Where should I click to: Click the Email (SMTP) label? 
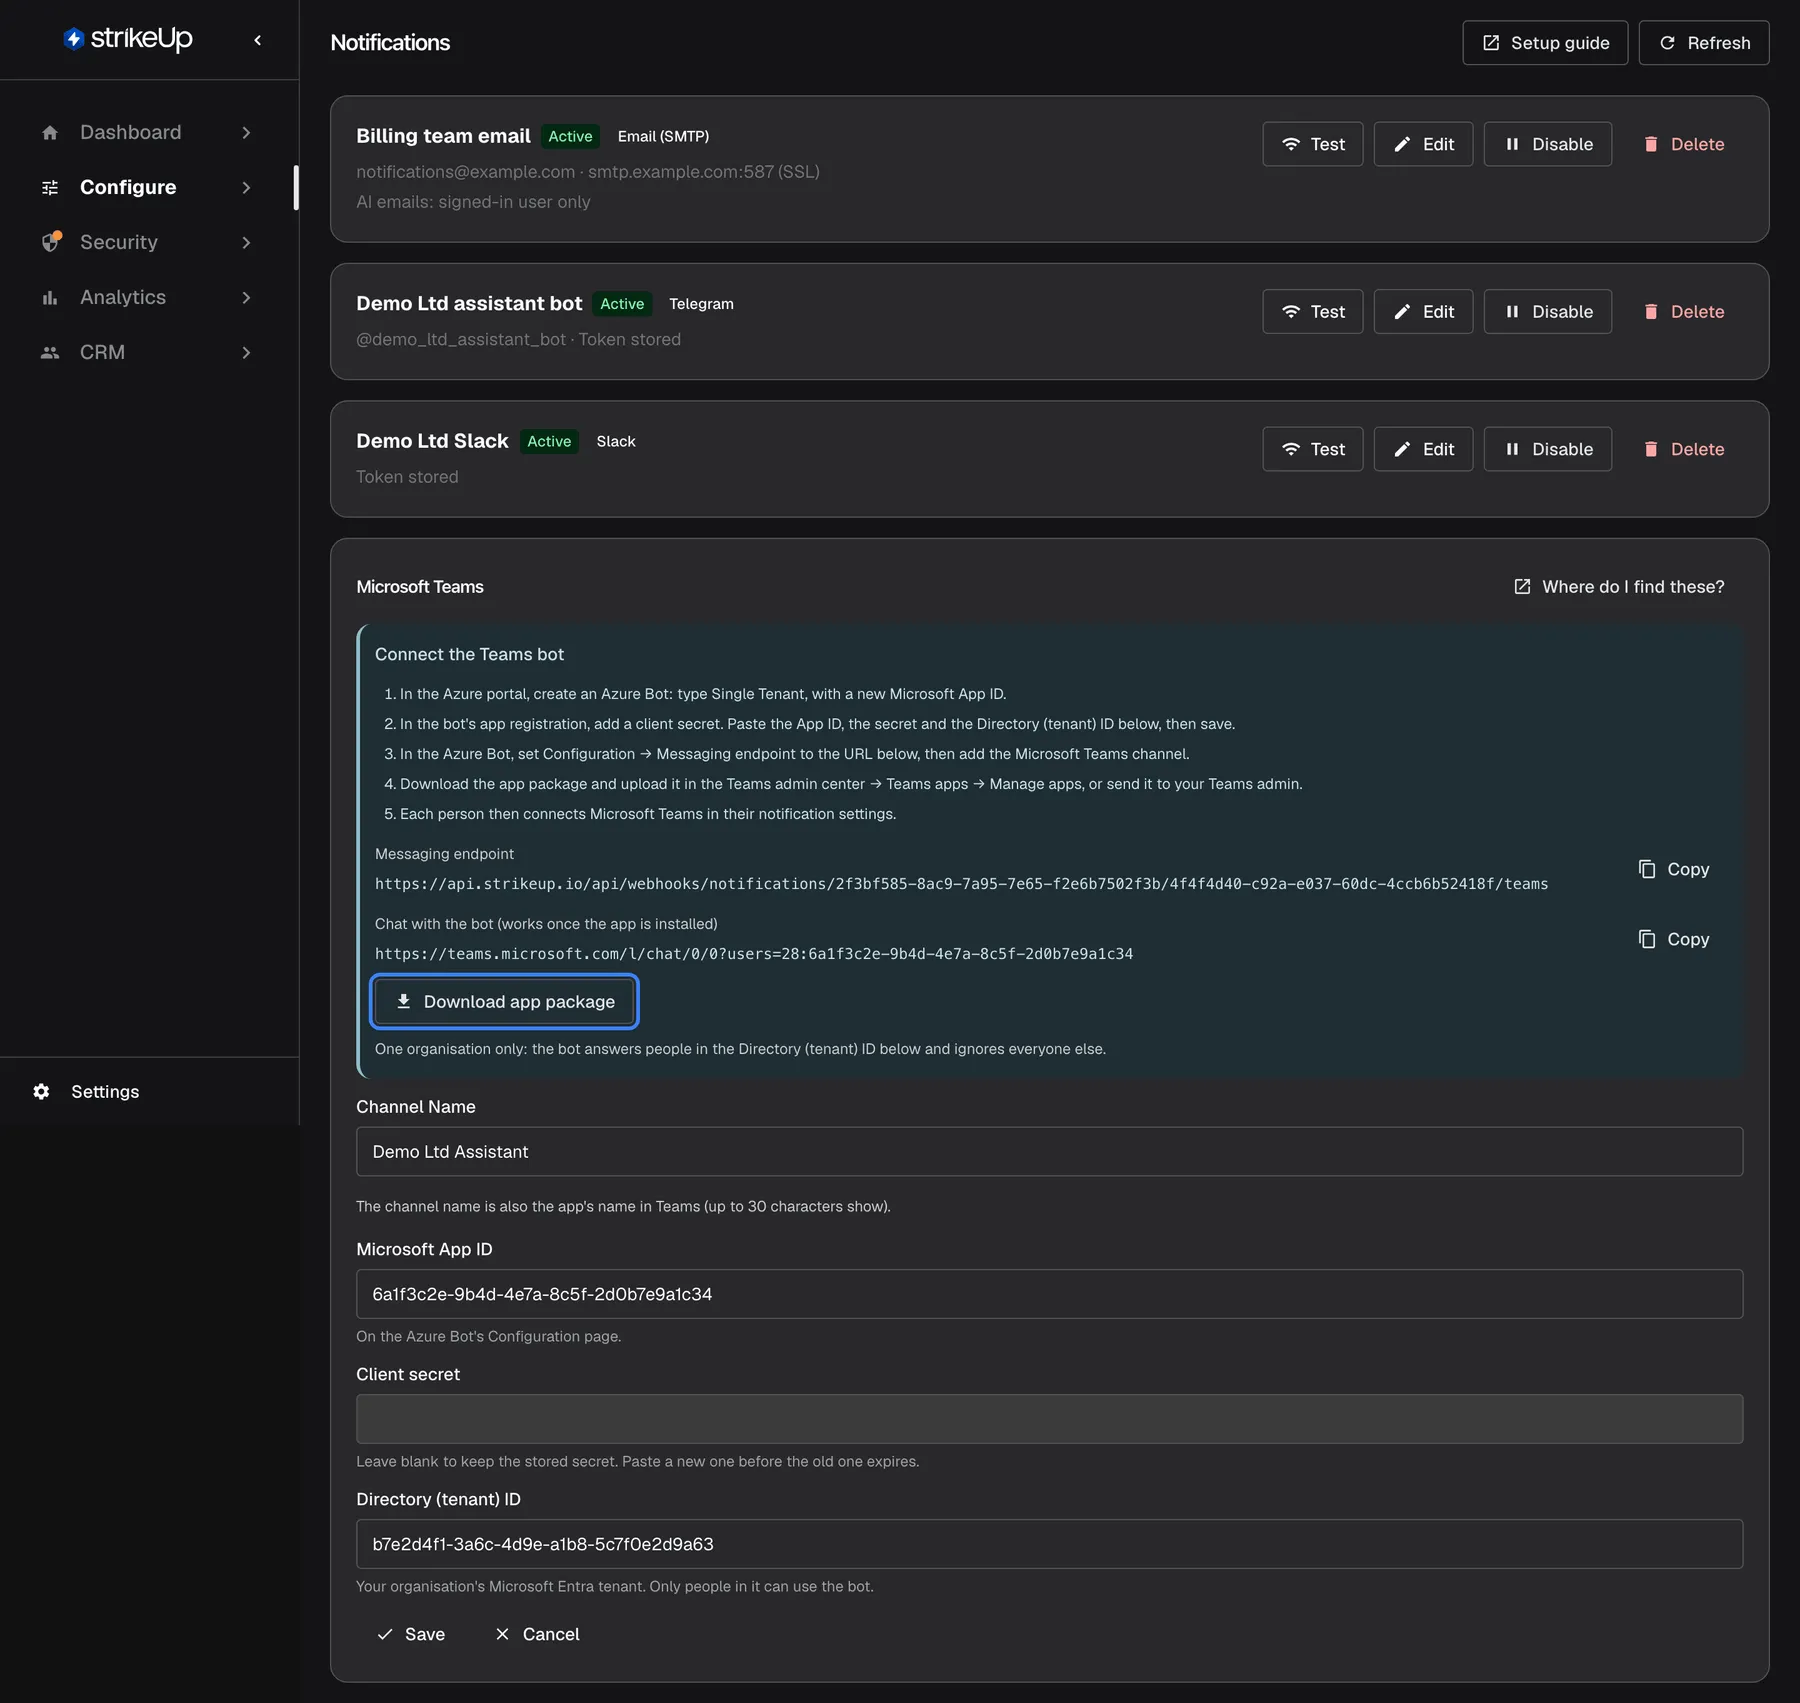click(663, 136)
